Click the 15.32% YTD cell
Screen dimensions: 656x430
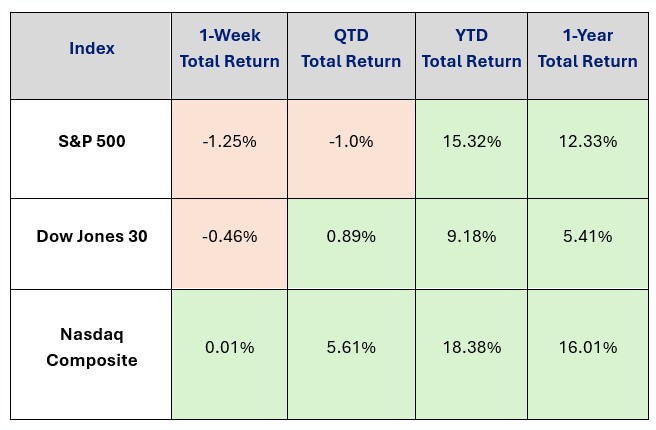click(471, 142)
